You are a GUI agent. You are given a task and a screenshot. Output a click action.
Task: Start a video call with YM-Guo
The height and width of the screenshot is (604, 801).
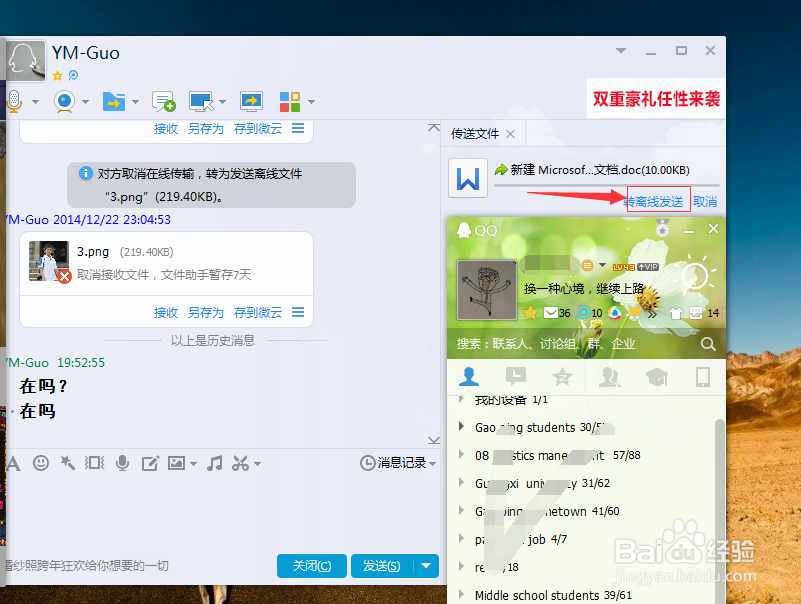(x=62, y=101)
